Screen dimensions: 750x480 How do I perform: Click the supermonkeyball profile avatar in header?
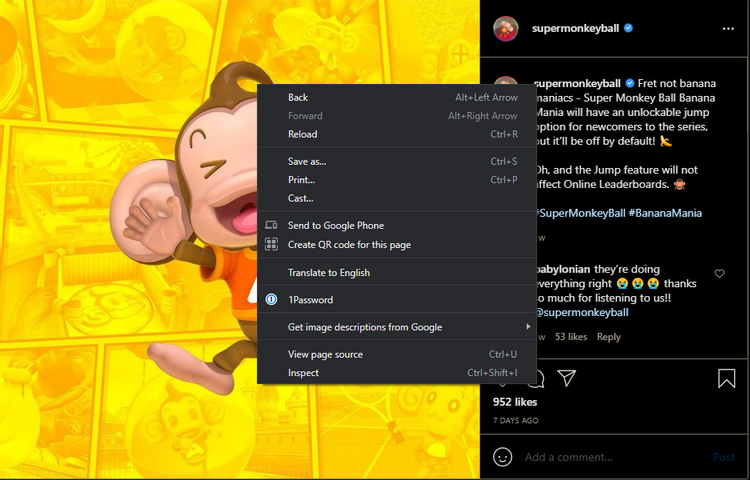(506, 29)
